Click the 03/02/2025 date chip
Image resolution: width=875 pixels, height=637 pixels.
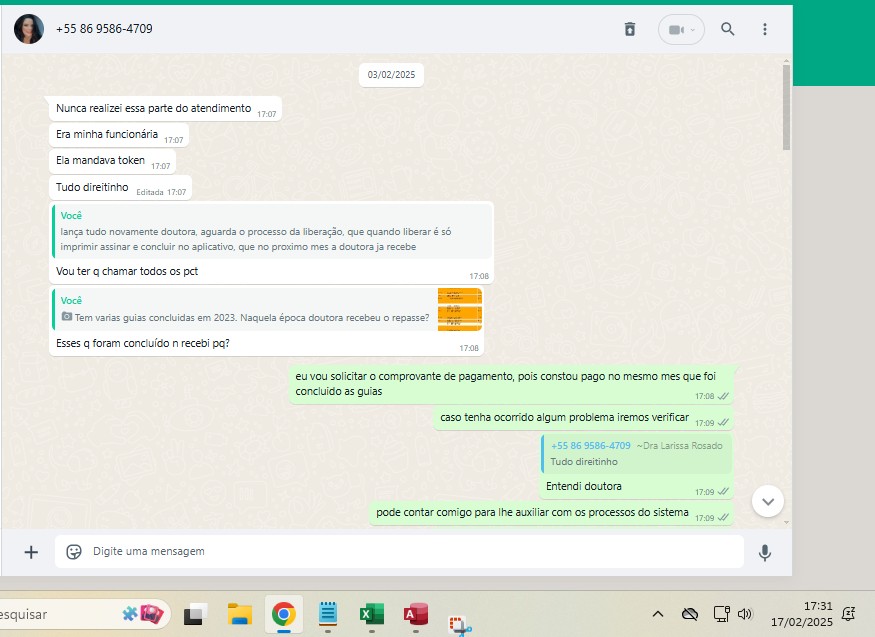tap(391, 75)
